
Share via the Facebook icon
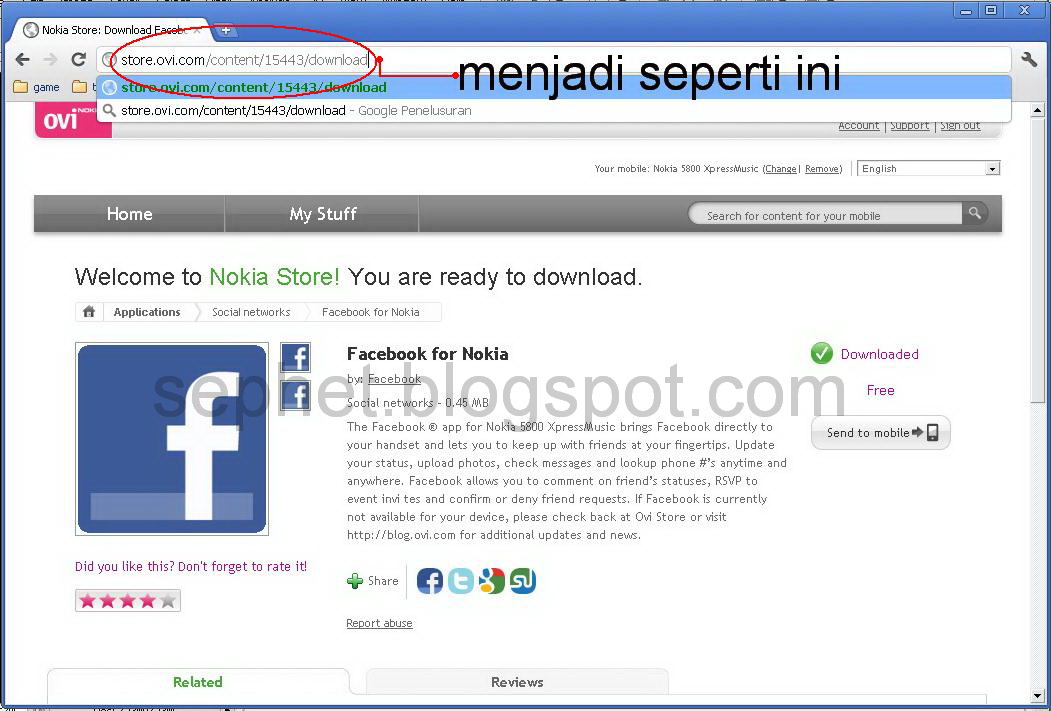tap(430, 580)
